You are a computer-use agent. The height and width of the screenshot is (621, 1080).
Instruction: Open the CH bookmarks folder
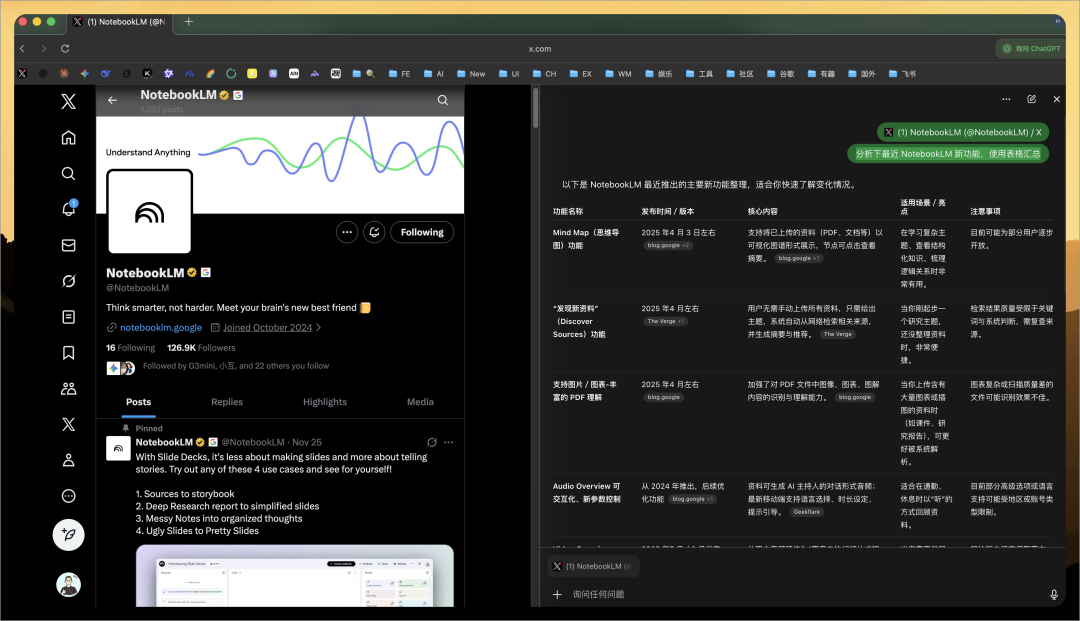point(544,74)
